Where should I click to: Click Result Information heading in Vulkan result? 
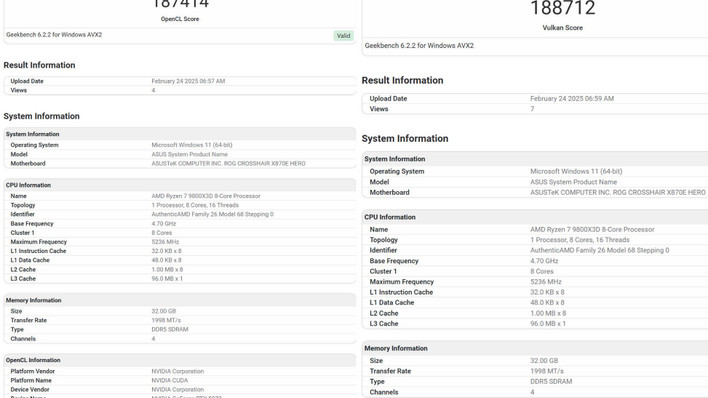pos(402,80)
